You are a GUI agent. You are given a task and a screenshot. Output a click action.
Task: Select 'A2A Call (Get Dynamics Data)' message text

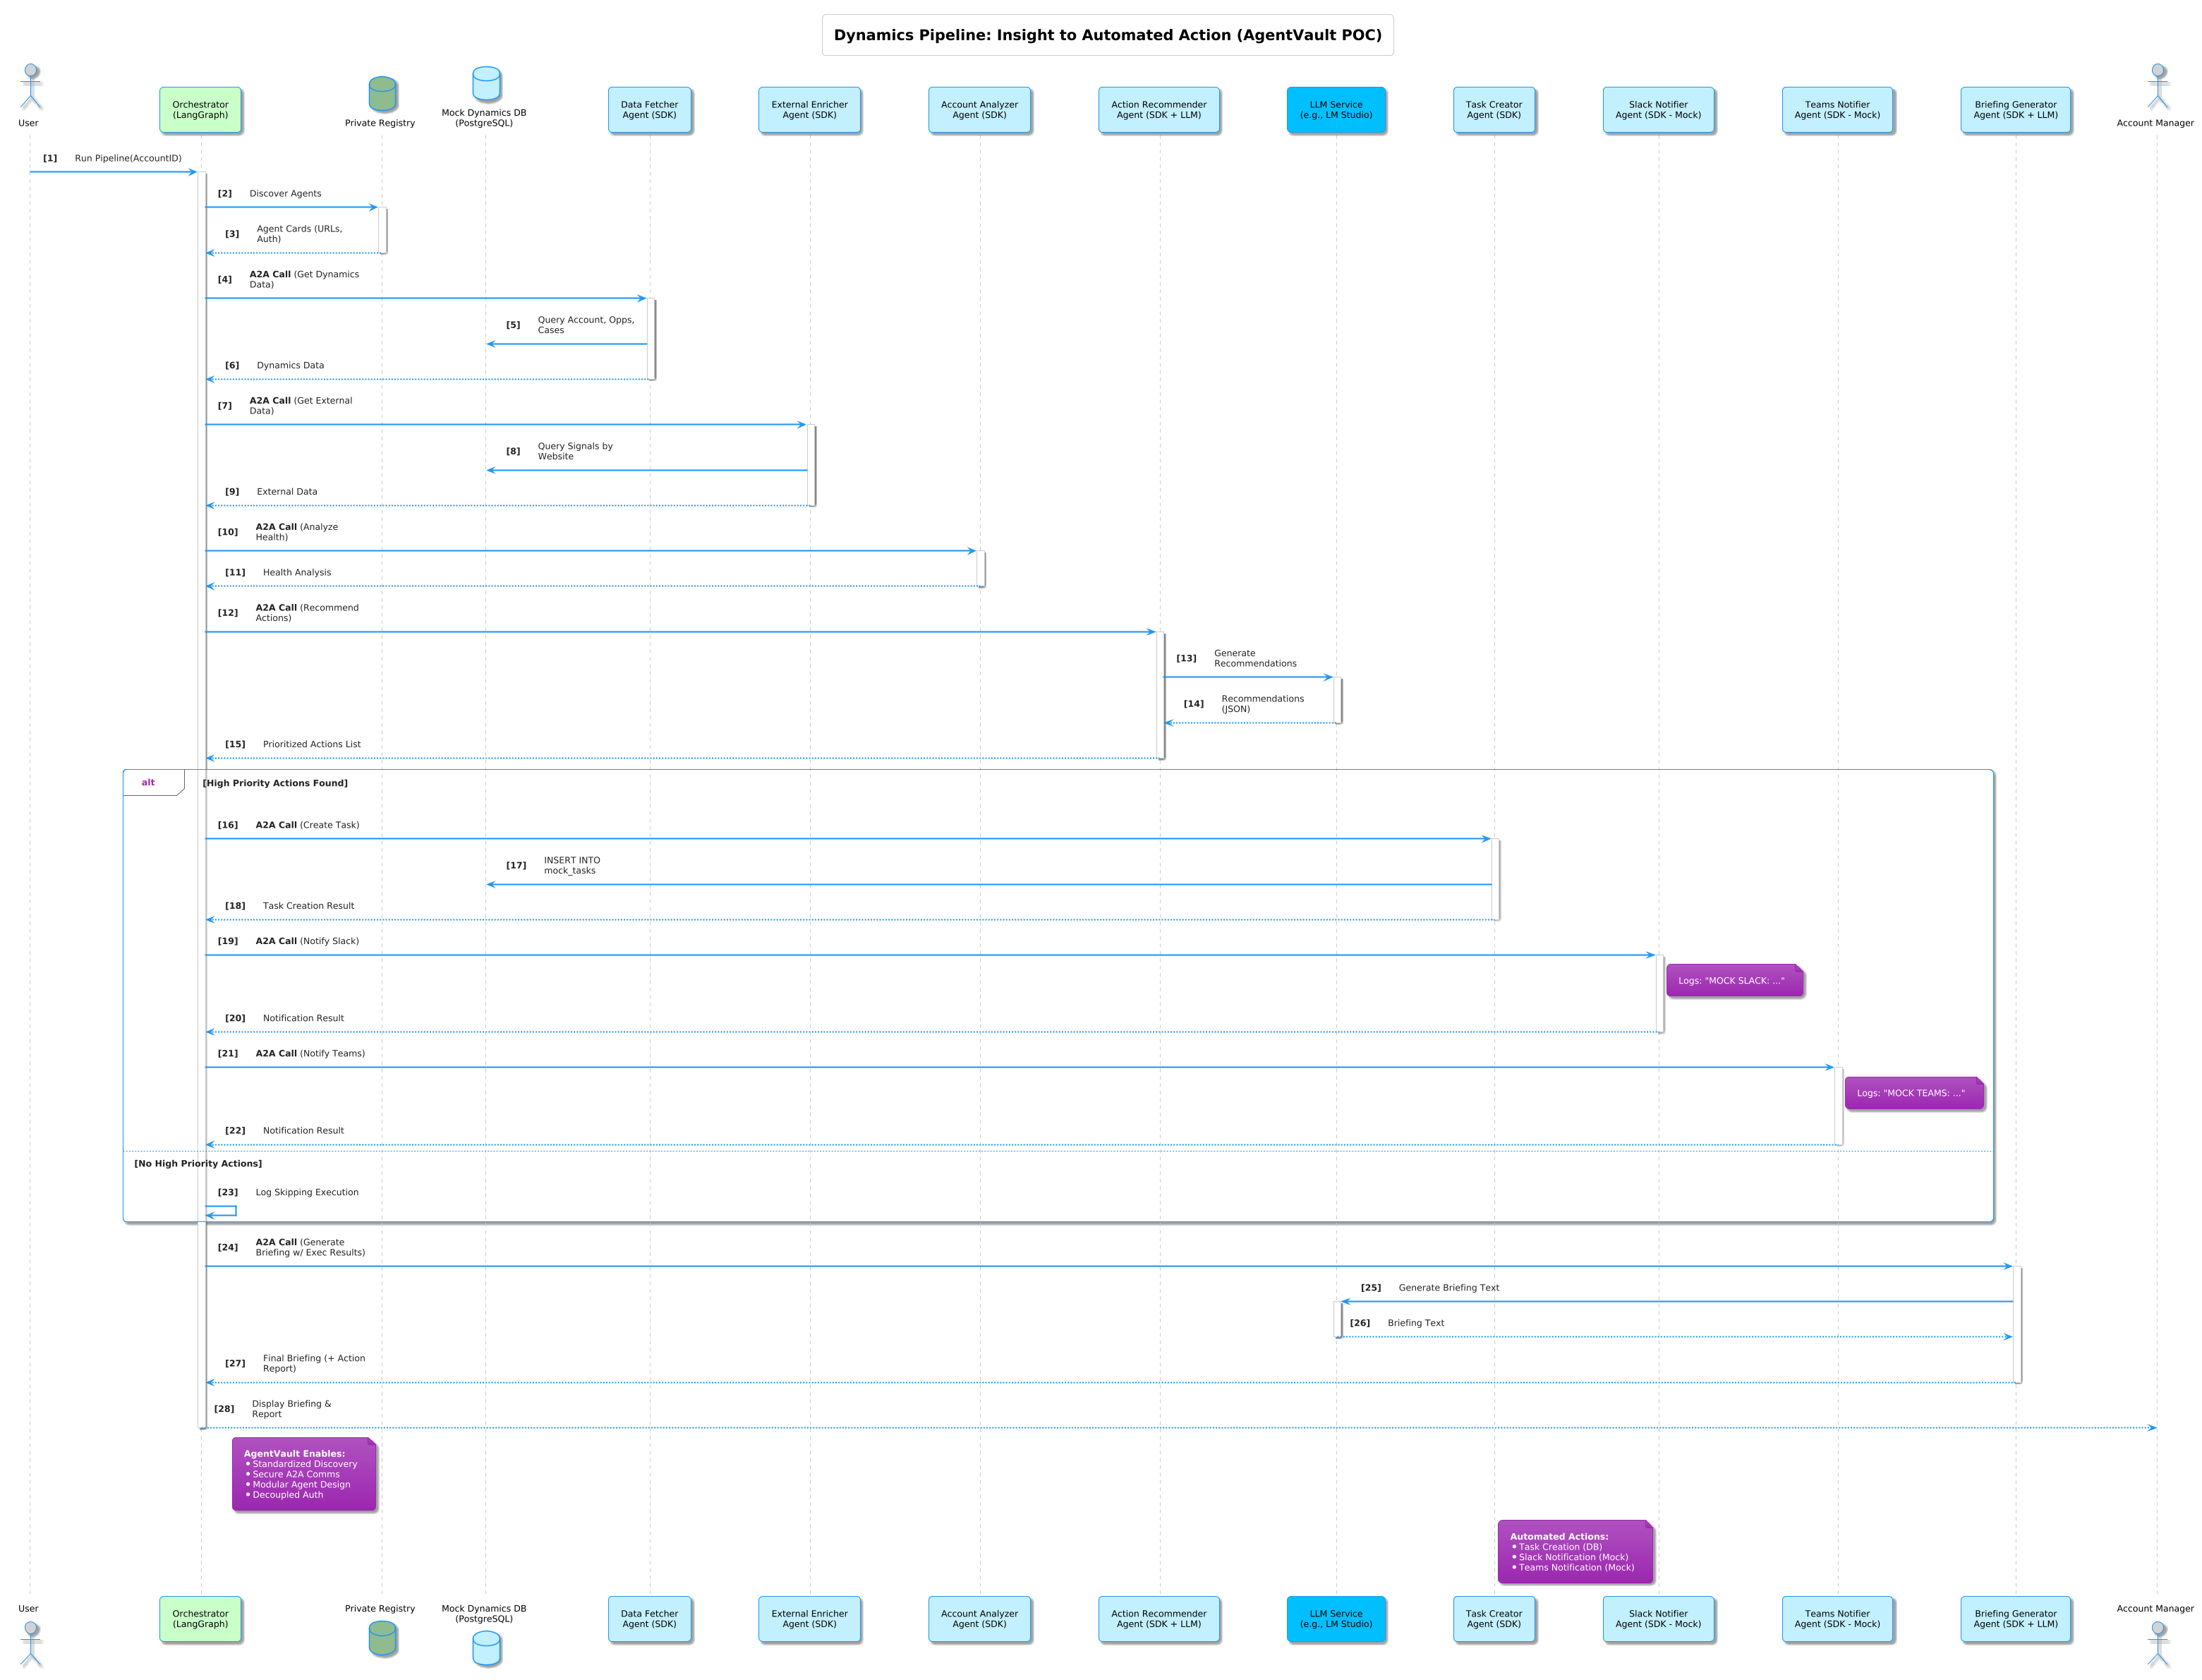[304, 279]
